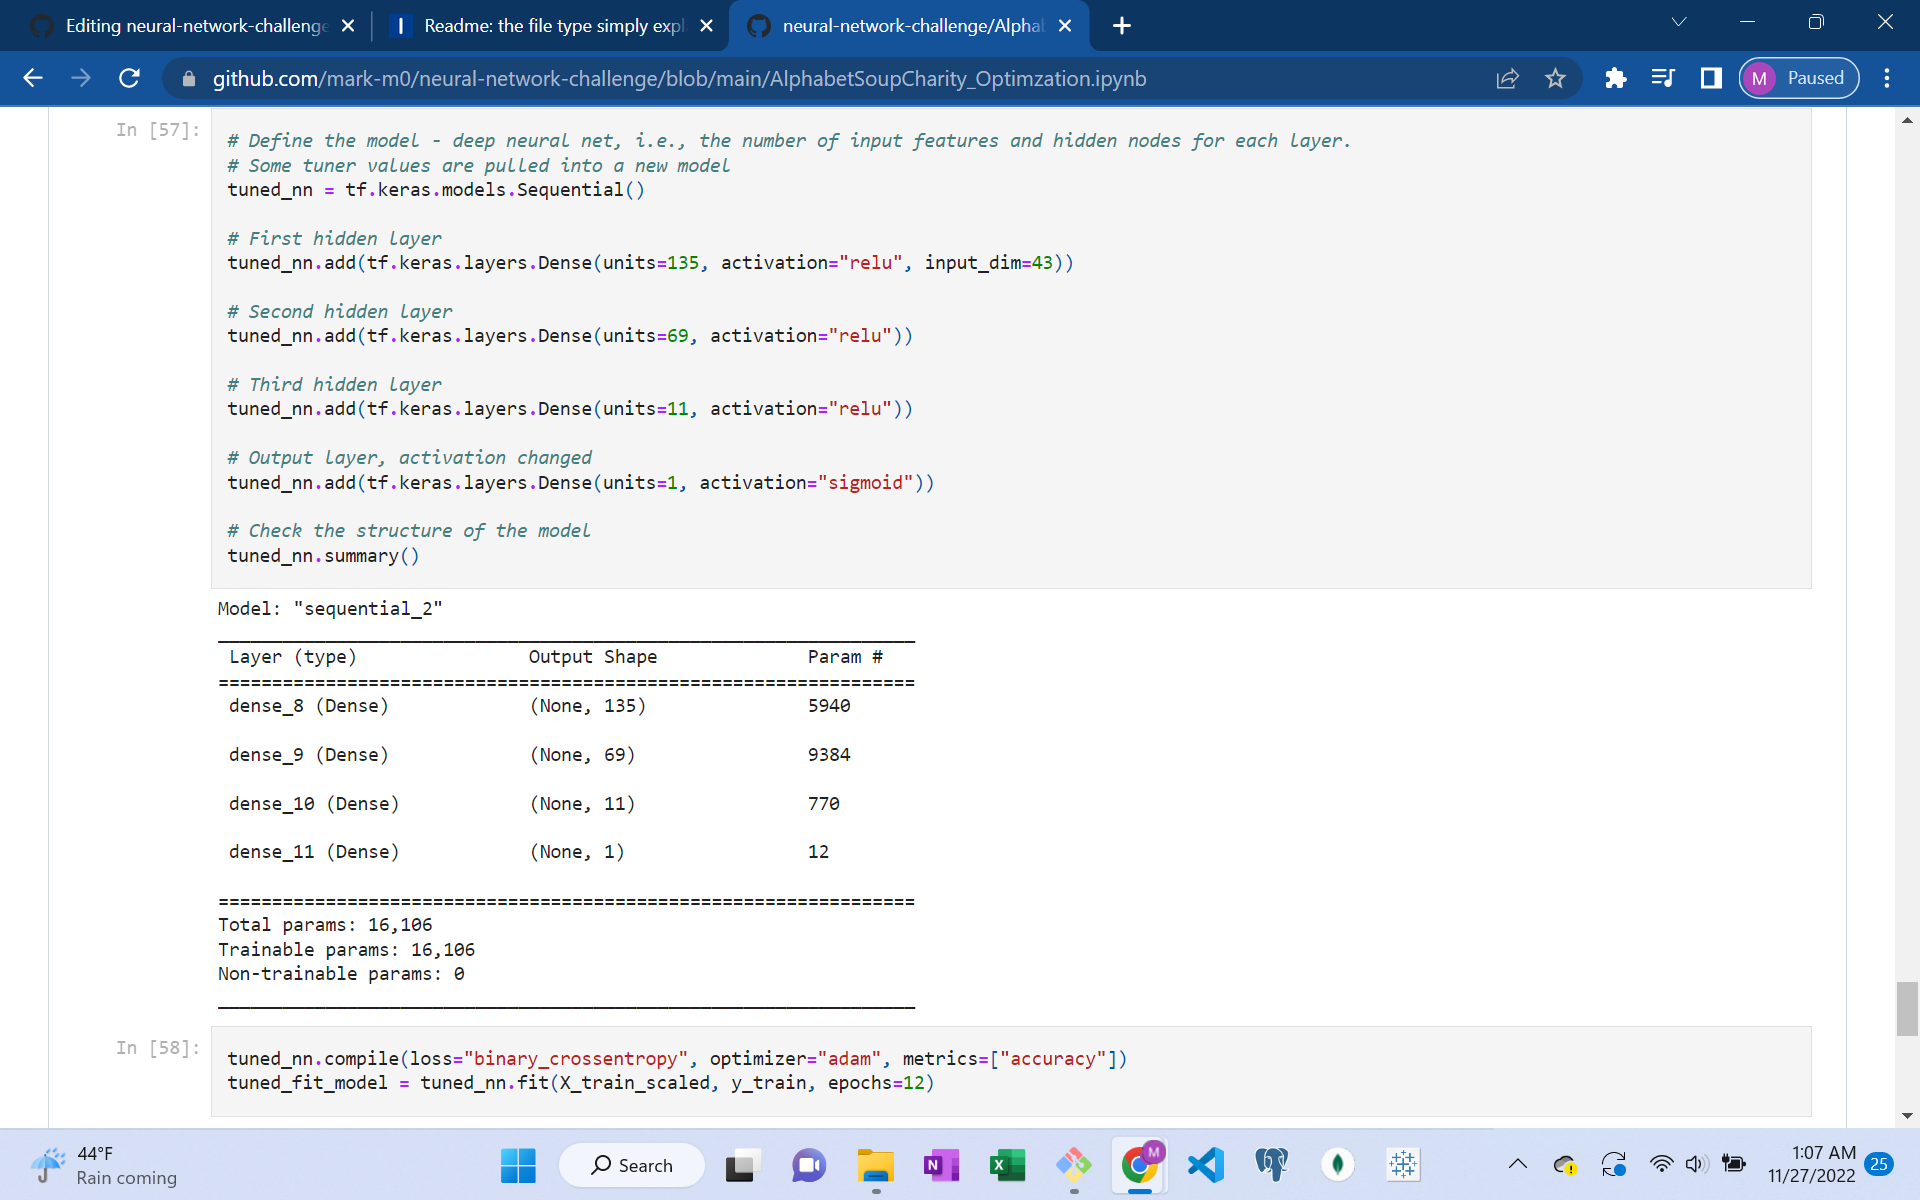Click the address bar URL
This screenshot has width=1920, height=1200.
click(680, 78)
